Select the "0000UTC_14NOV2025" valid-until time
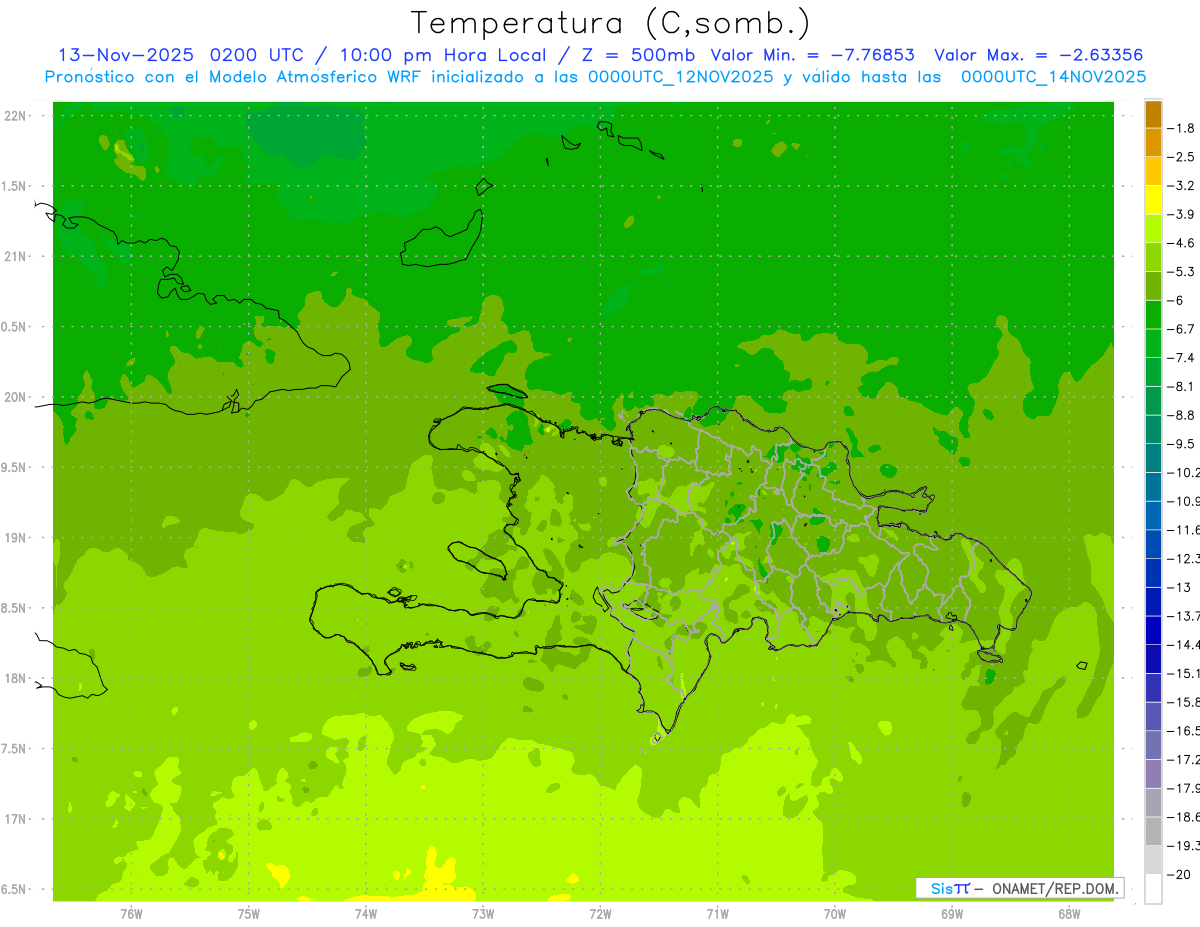 [x=1053, y=77]
